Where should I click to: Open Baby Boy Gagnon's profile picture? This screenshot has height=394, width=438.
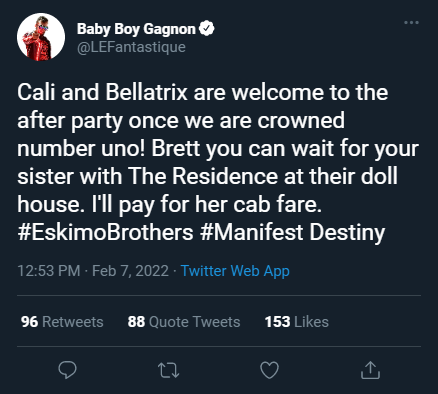coord(41,37)
